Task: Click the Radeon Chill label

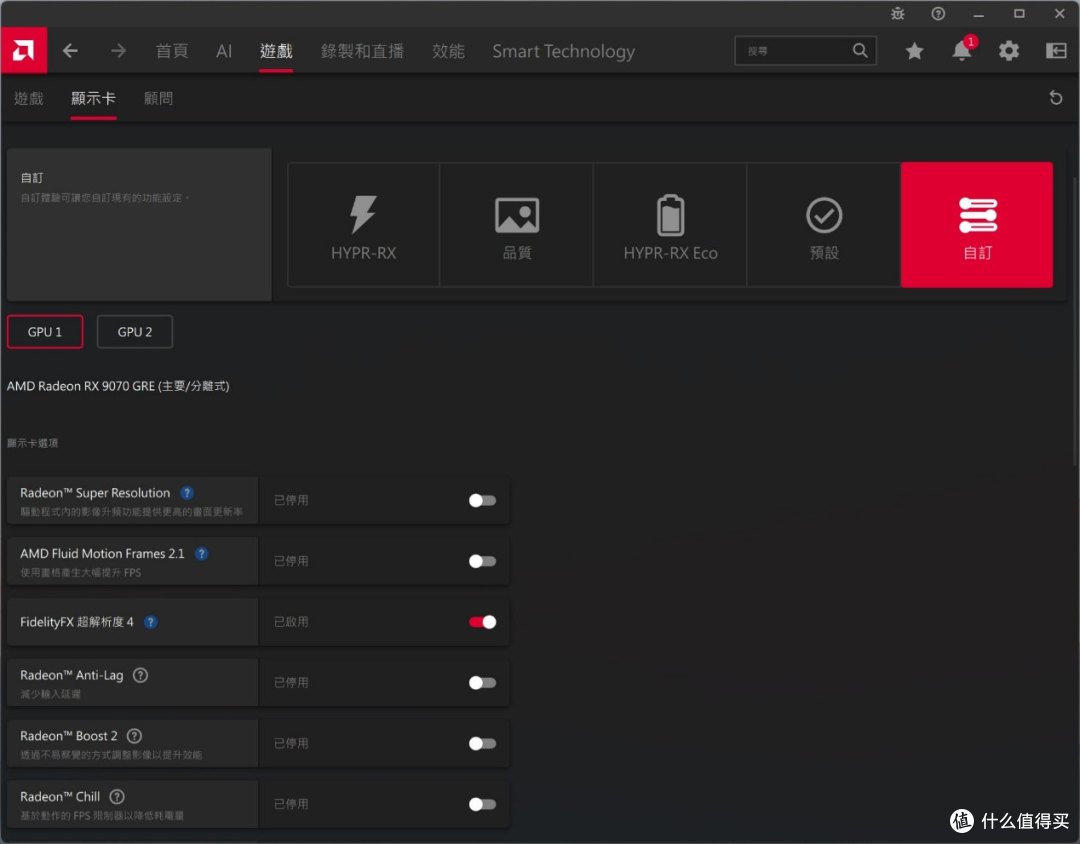Action: (x=60, y=796)
